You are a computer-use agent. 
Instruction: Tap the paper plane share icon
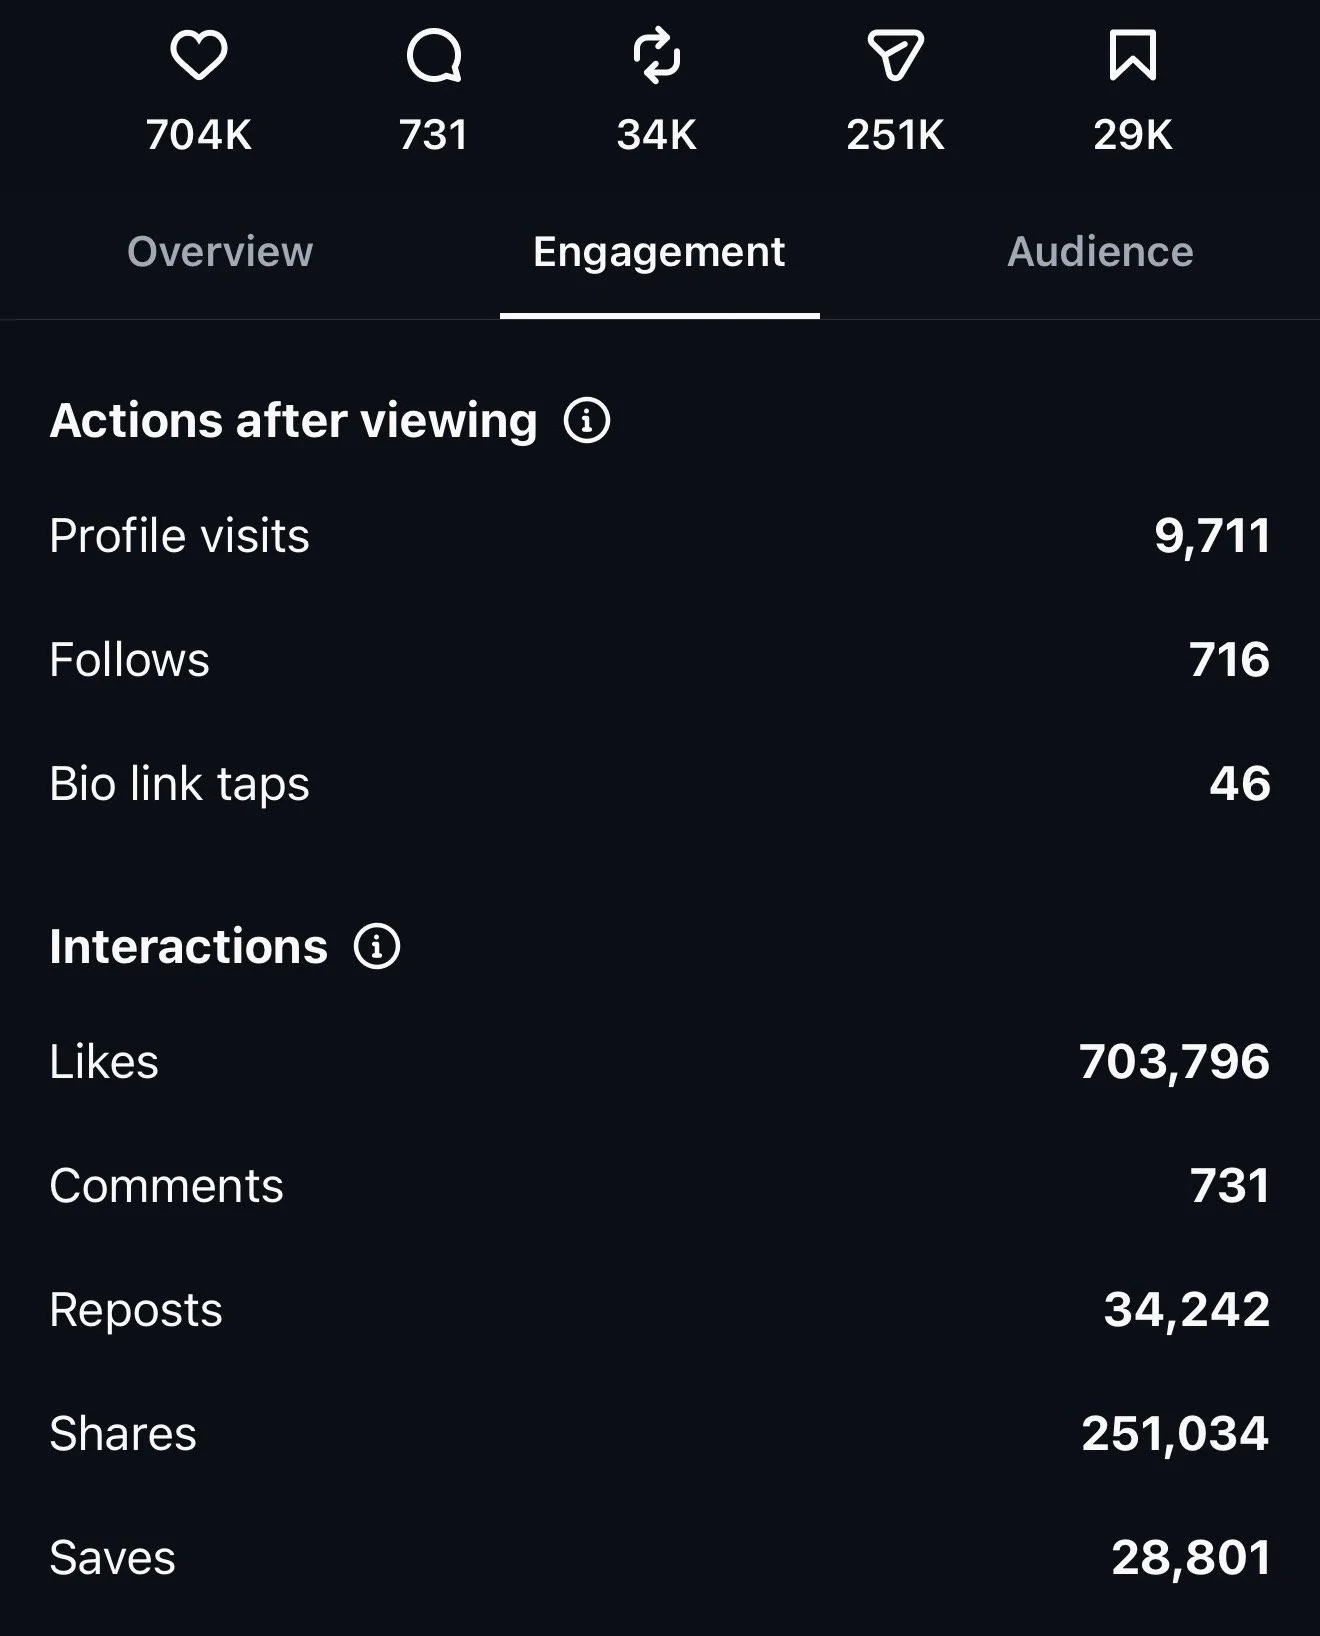[895, 55]
